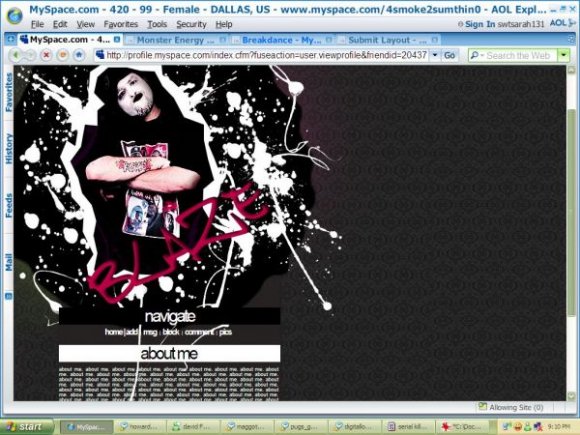The image size is (580, 435).
Task: Close the Monster Energy tab
Action: click(223, 39)
